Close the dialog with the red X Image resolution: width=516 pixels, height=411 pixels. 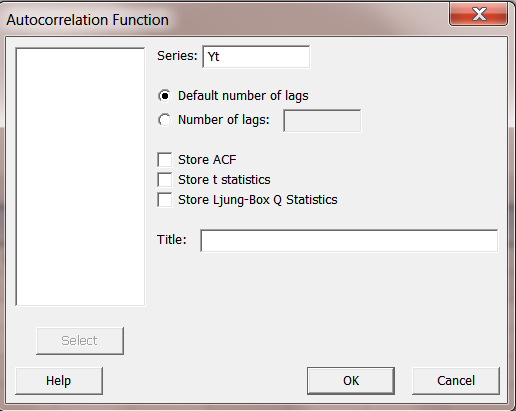pyautogui.click(x=479, y=14)
